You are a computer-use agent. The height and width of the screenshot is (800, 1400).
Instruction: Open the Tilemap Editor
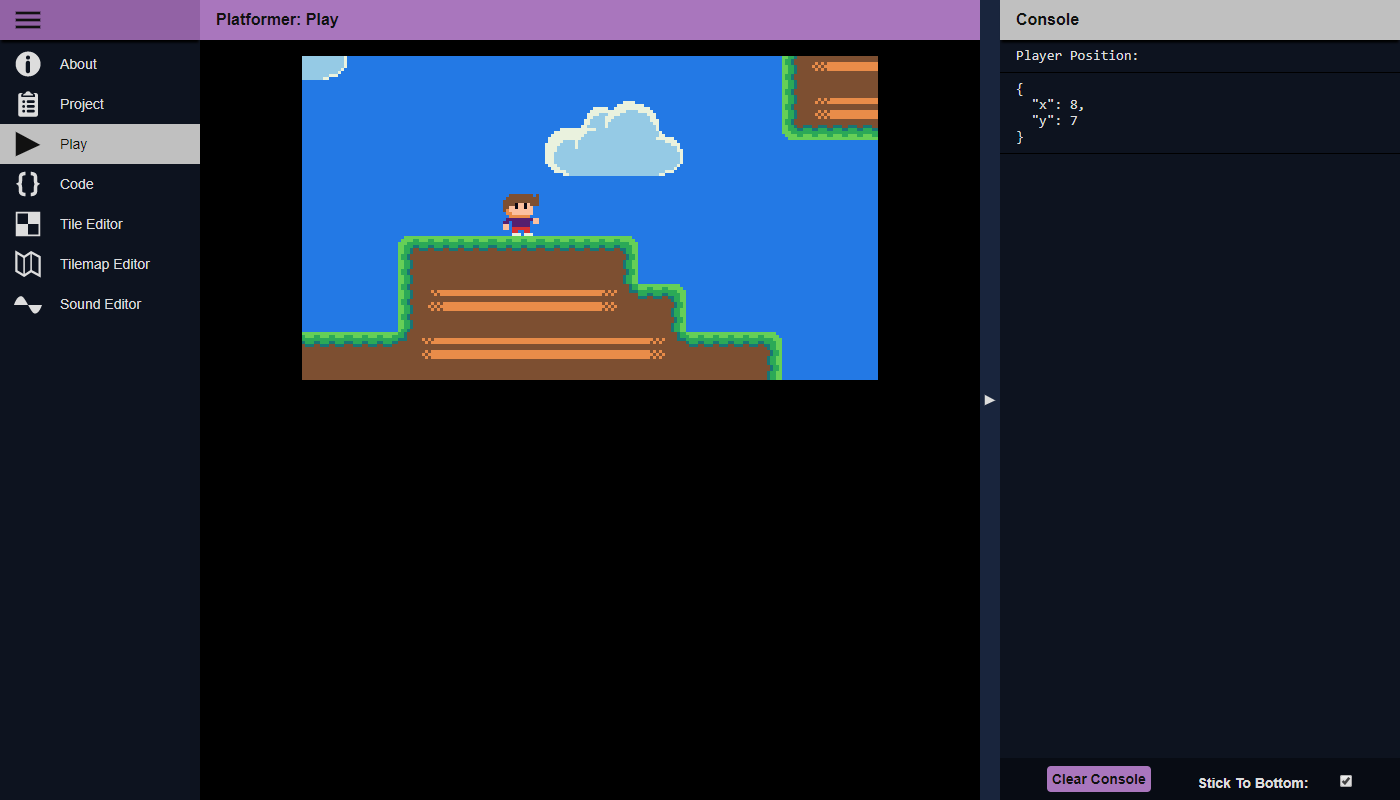[x=100, y=264]
